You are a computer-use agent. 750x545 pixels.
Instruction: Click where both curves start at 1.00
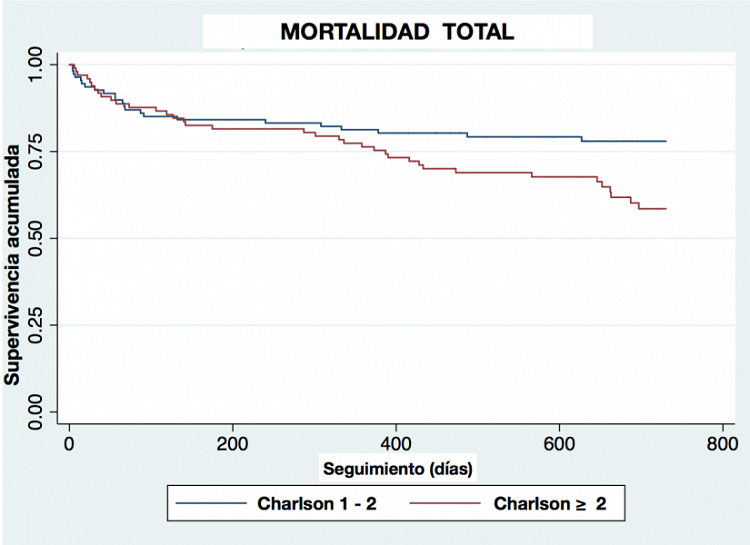[69, 64]
